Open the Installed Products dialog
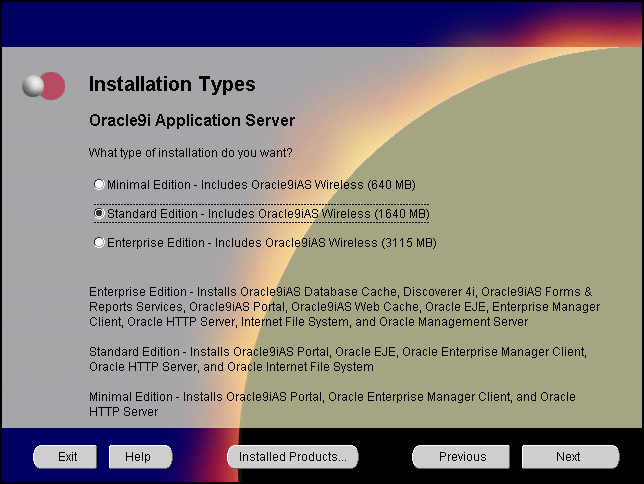The width and height of the screenshot is (644, 484). tap(292, 456)
